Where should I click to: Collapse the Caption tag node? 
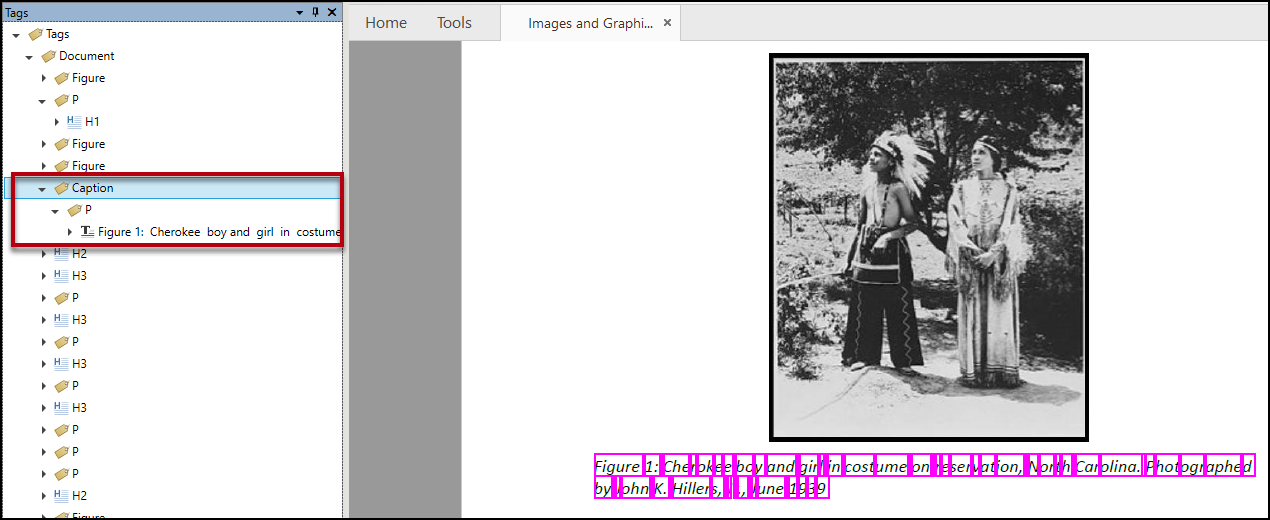(42, 189)
